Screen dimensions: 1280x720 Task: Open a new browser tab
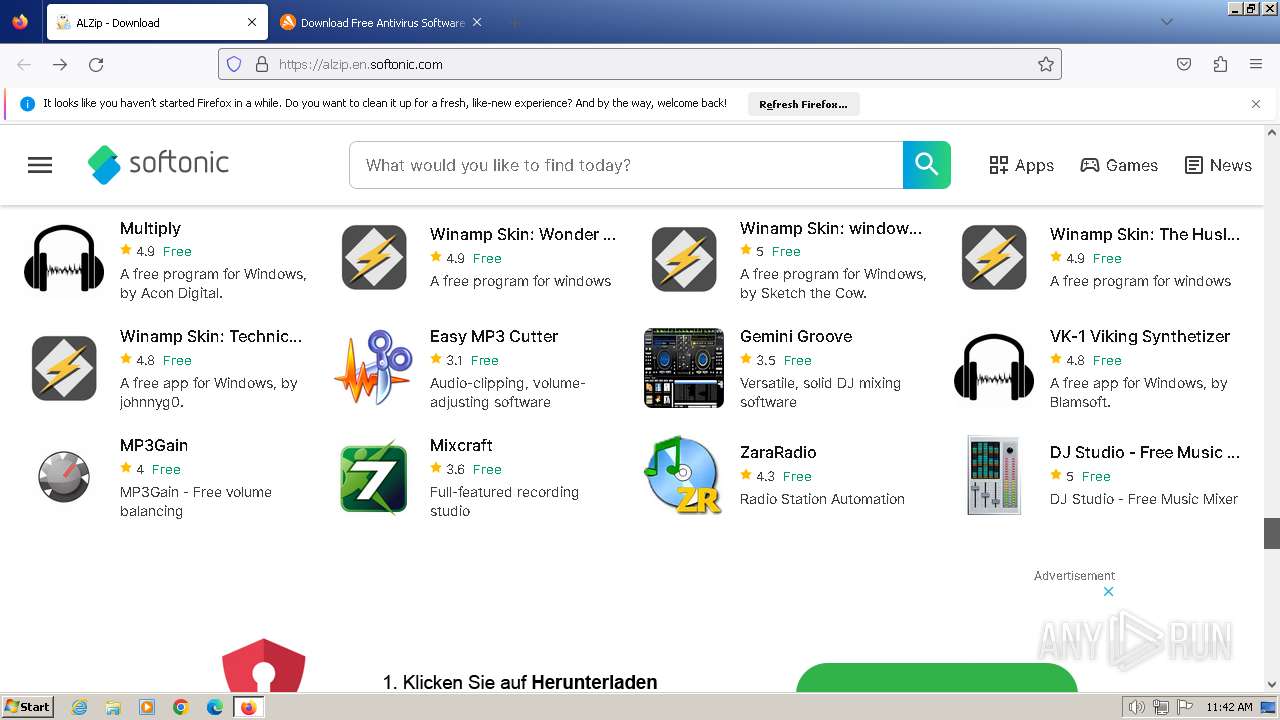click(514, 22)
